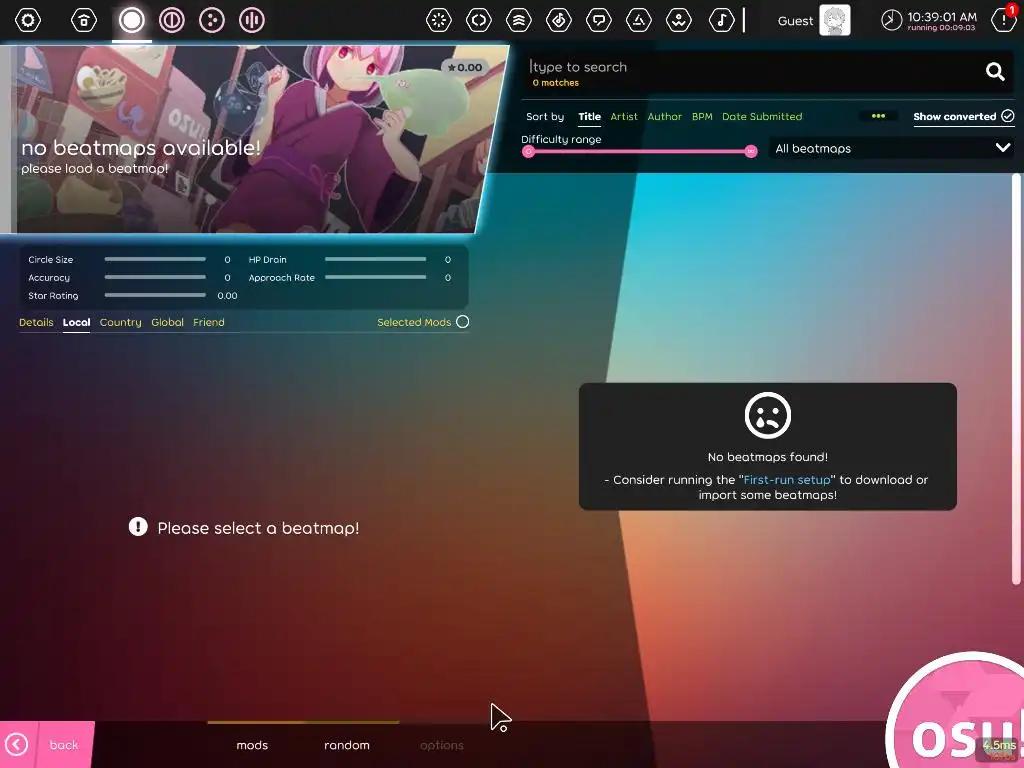Click the Guest user avatar

(x=835, y=20)
